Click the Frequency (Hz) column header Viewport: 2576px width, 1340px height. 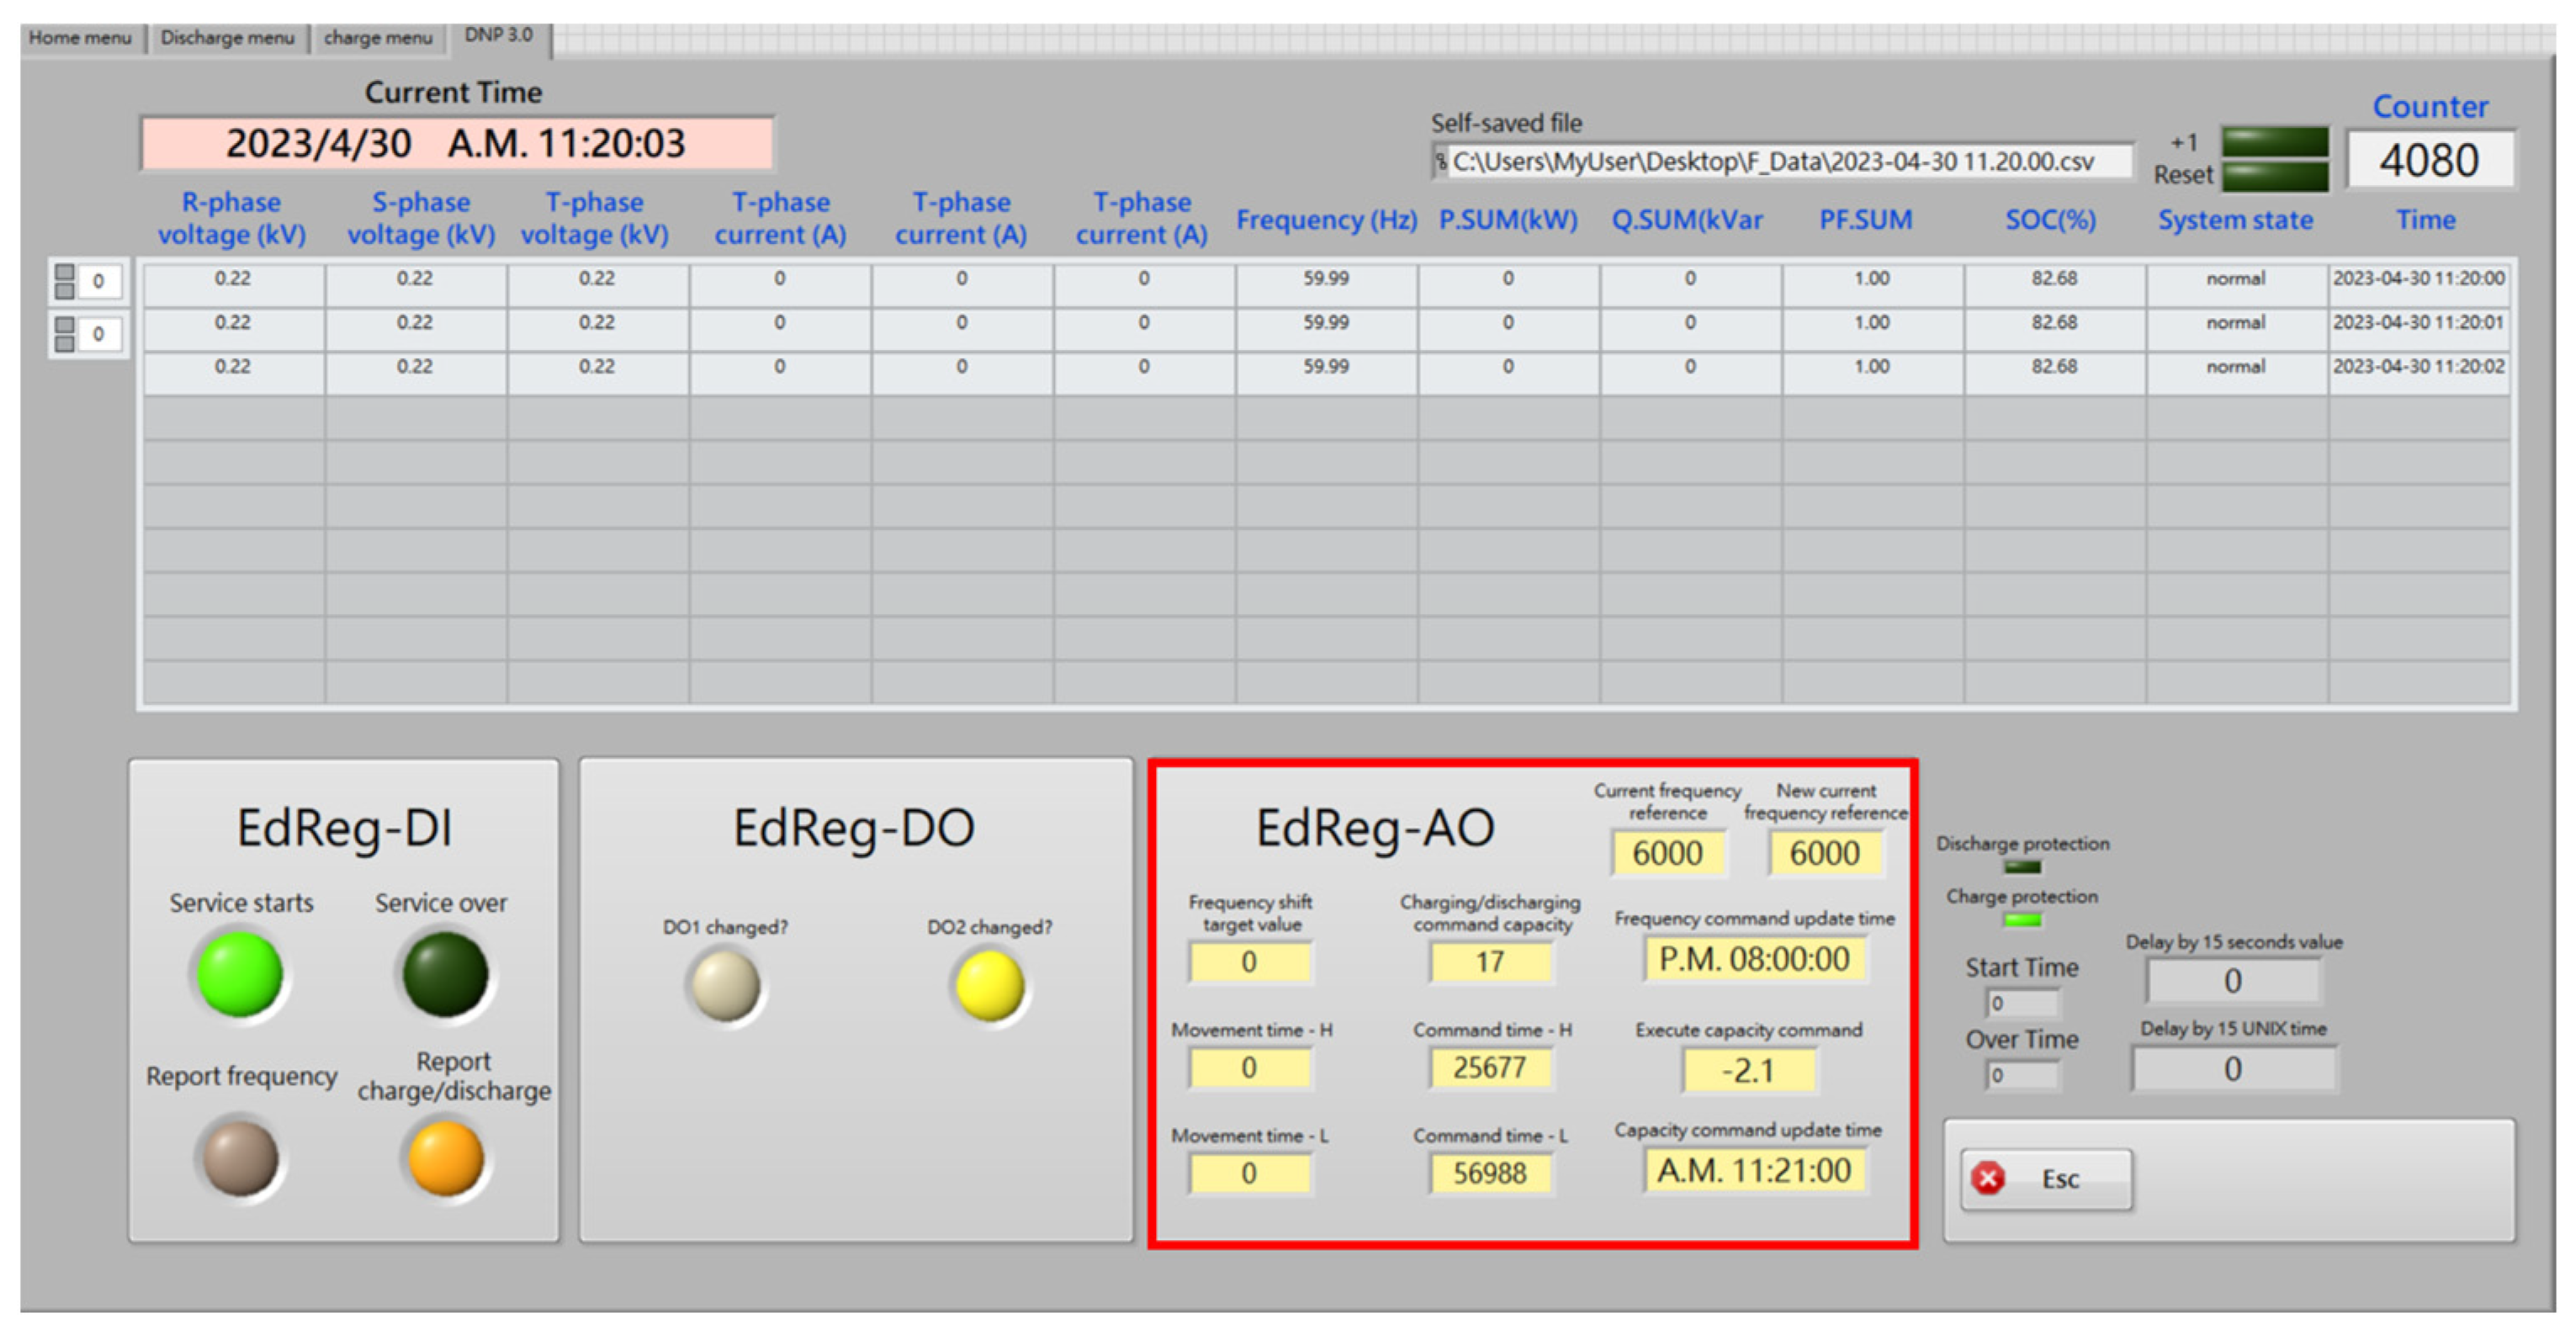1326,220
